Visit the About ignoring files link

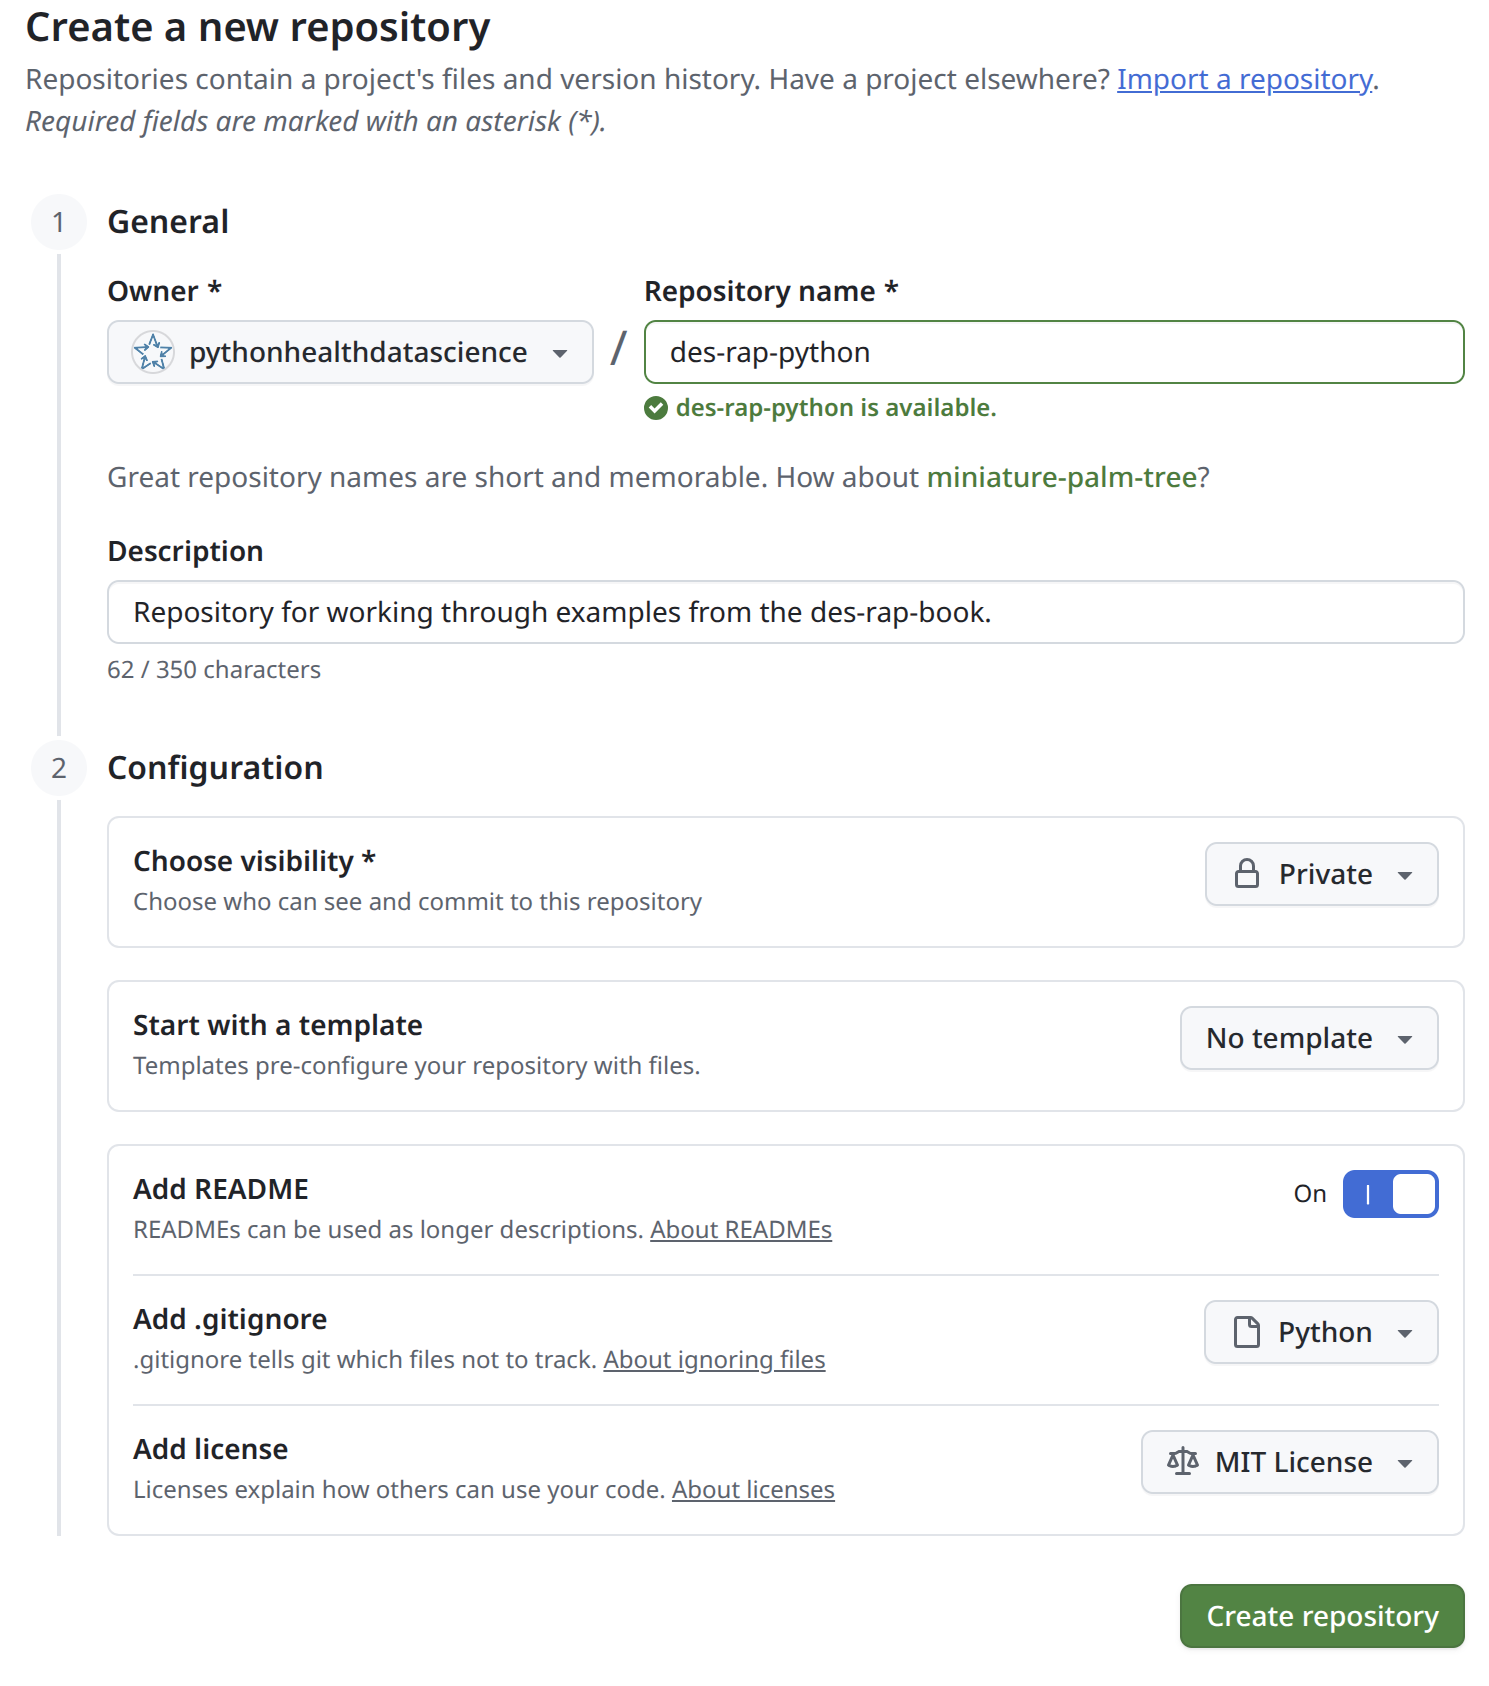tap(714, 1360)
